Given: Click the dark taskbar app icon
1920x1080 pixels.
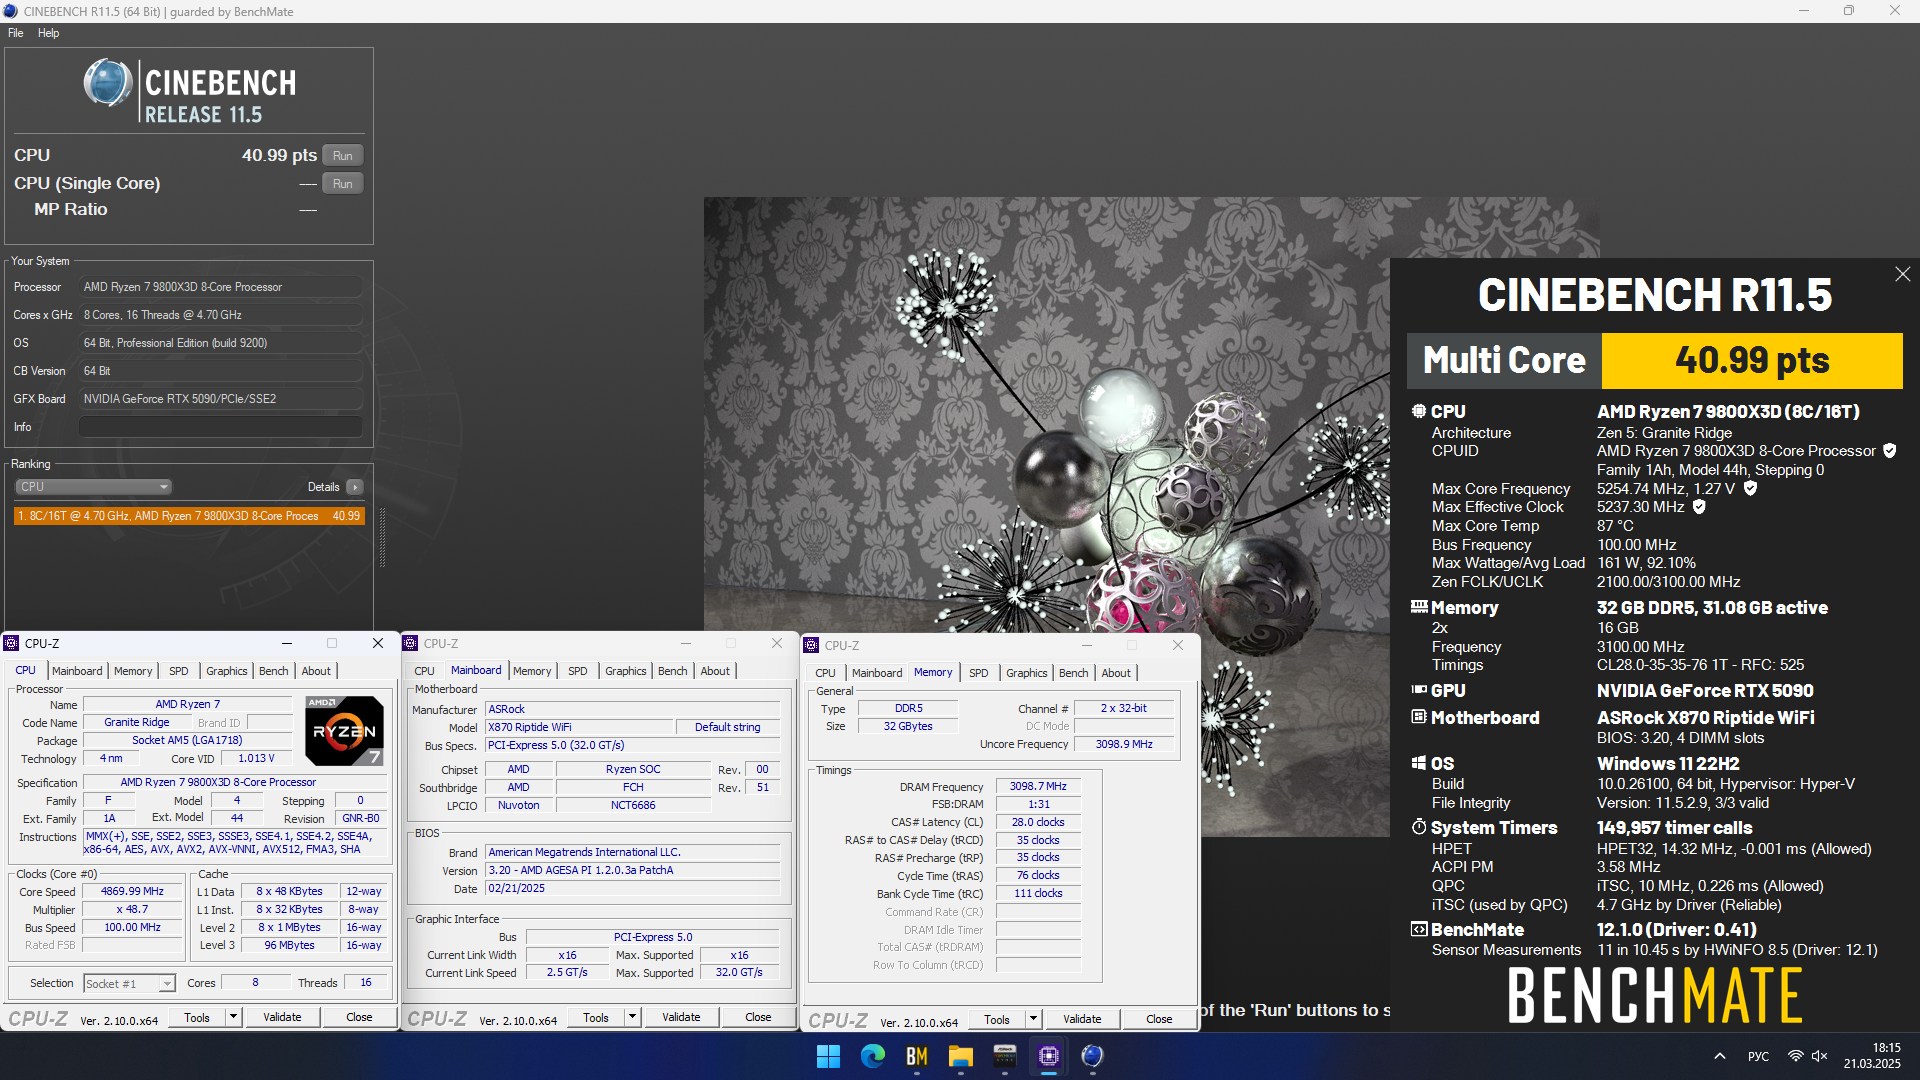Looking at the screenshot, I should click(x=1004, y=1056).
